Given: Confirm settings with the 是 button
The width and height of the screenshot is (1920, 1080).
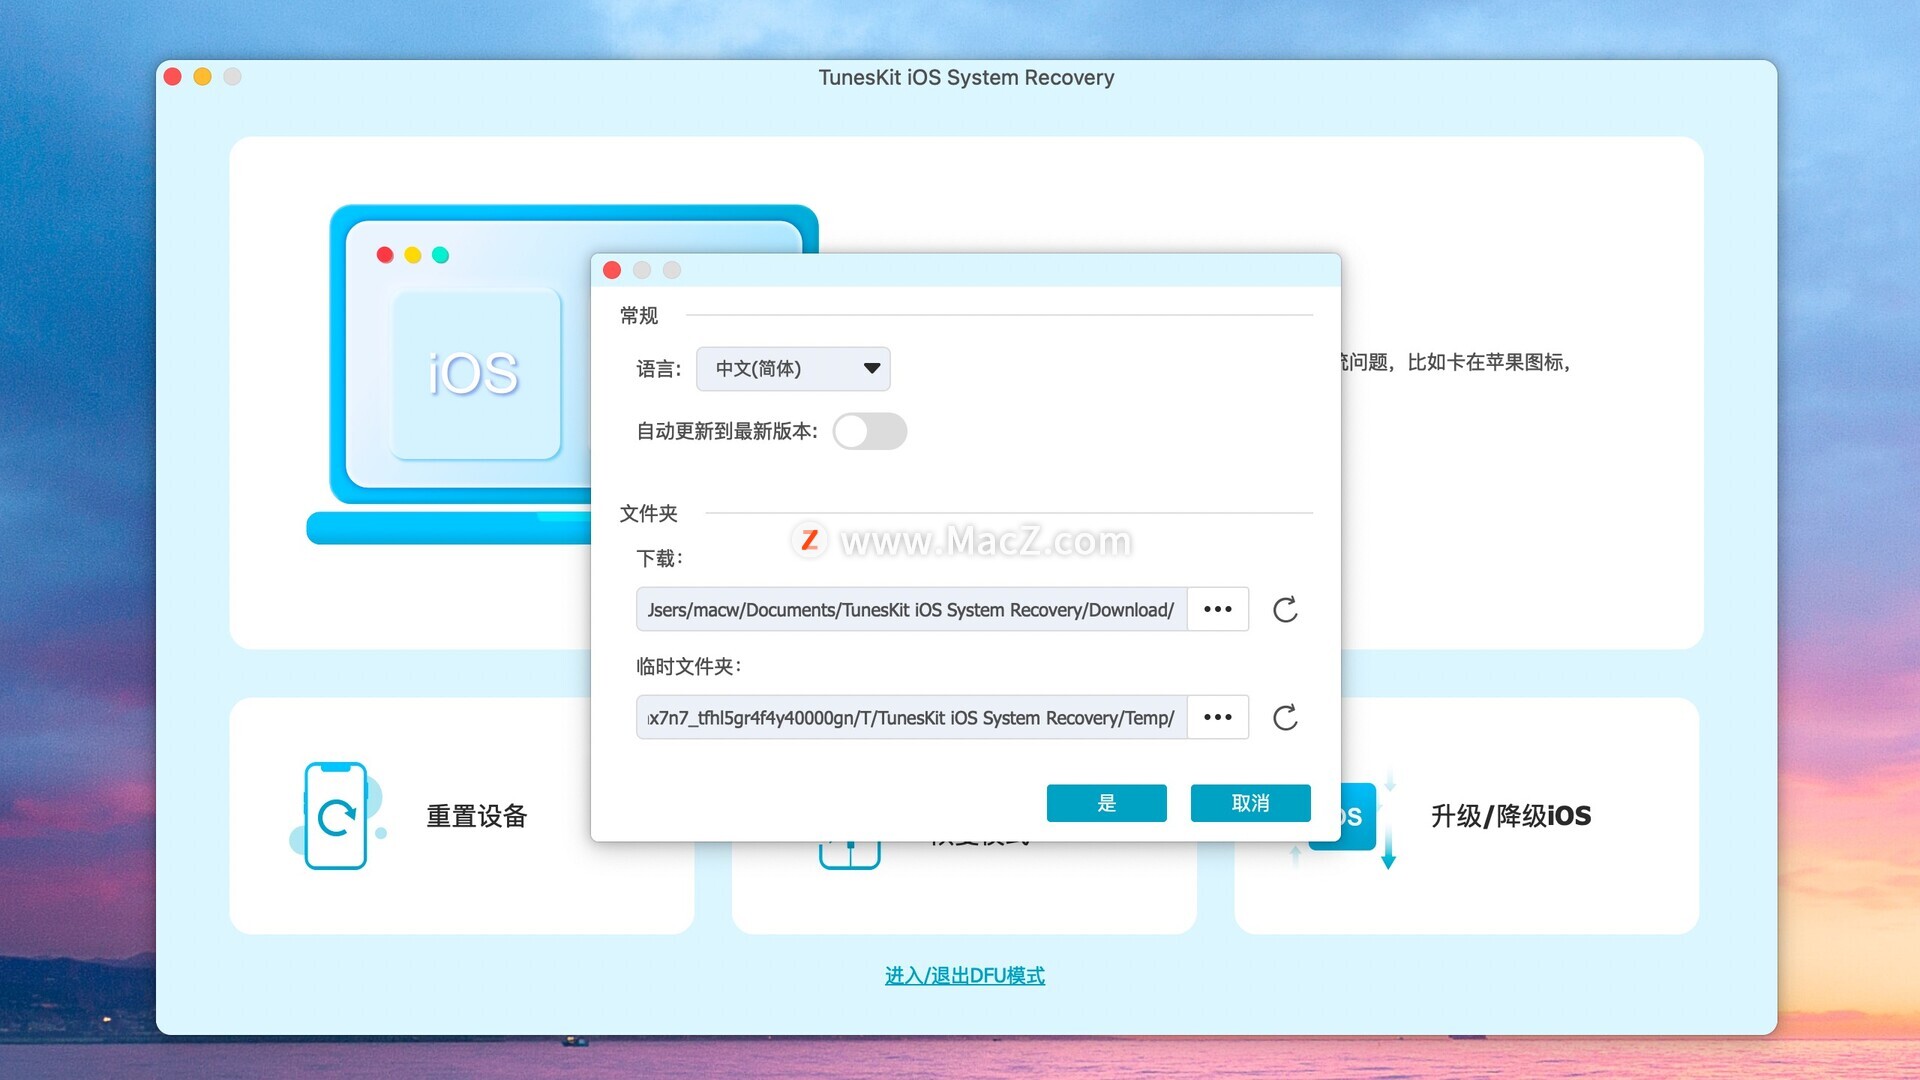Looking at the screenshot, I should 1106,803.
